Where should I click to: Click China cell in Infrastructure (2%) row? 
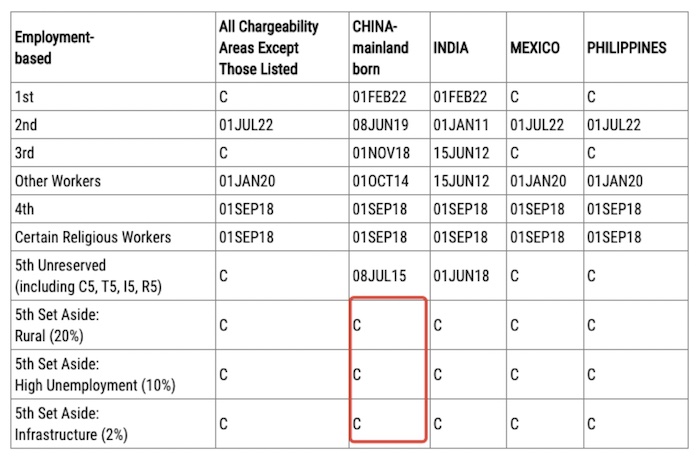tap(389, 423)
